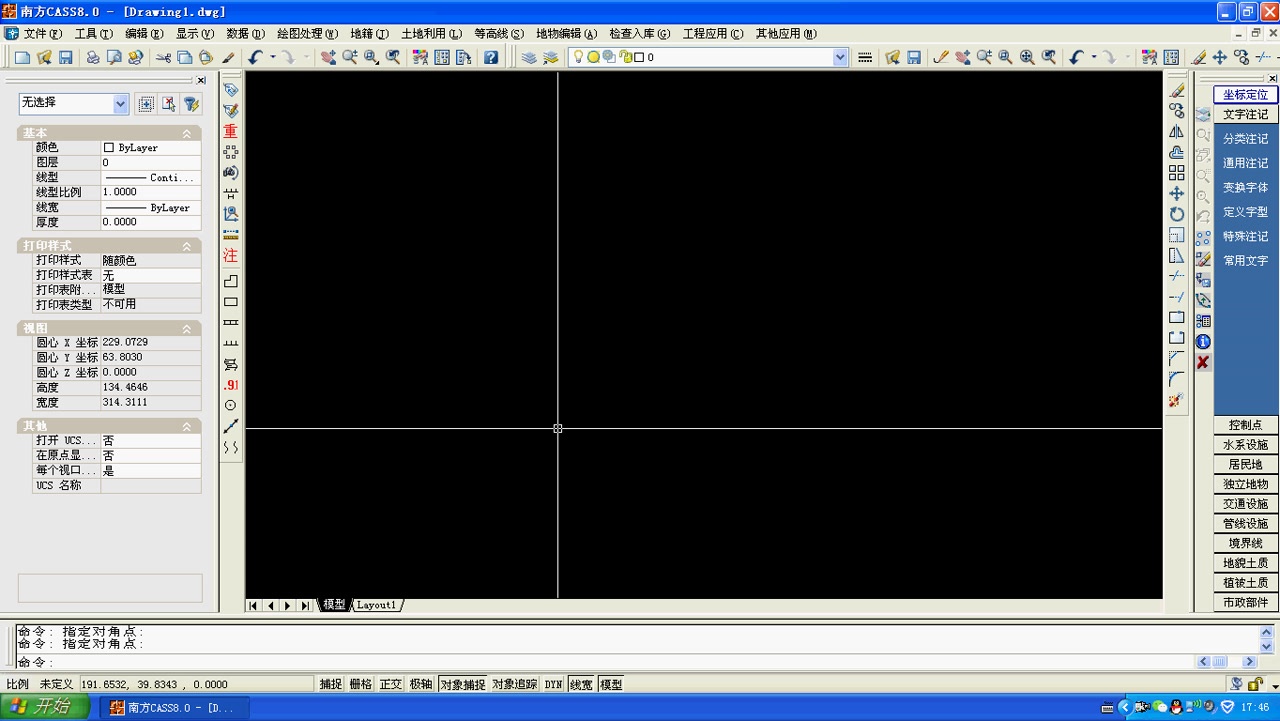Click the blue info icon
The image size is (1280, 721).
point(1203,342)
